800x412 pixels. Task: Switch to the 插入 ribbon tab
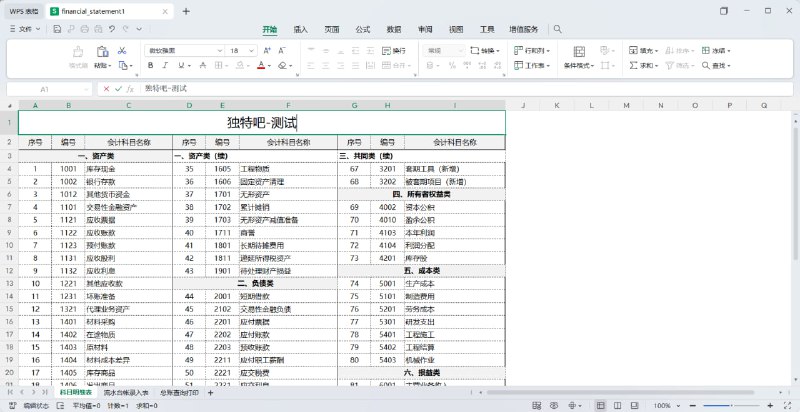[x=301, y=30]
